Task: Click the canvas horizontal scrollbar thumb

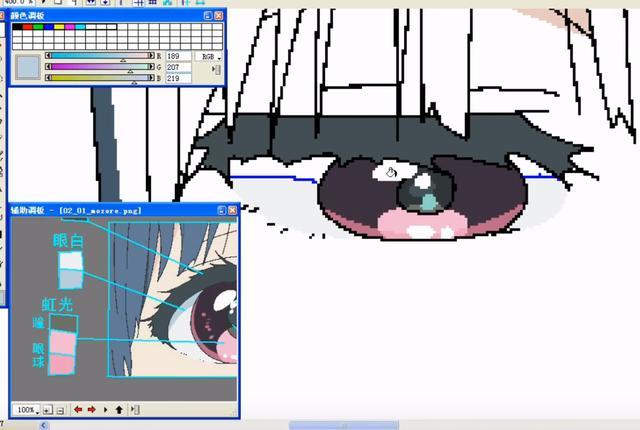Action: 344,426
